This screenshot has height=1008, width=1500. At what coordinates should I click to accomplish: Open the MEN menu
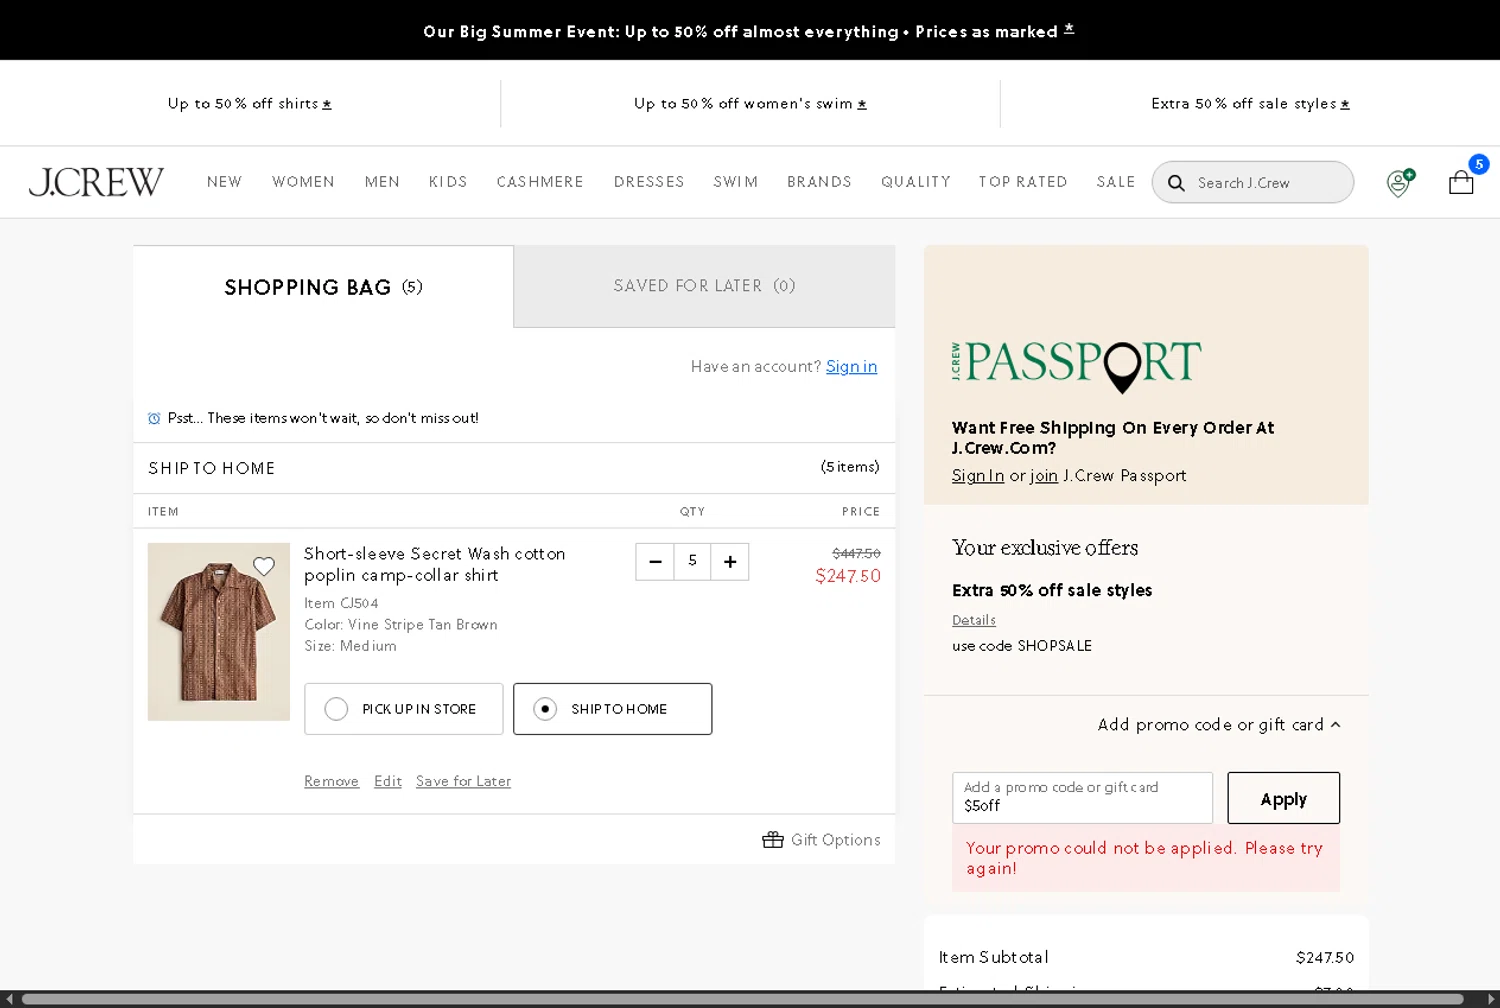[x=382, y=182]
